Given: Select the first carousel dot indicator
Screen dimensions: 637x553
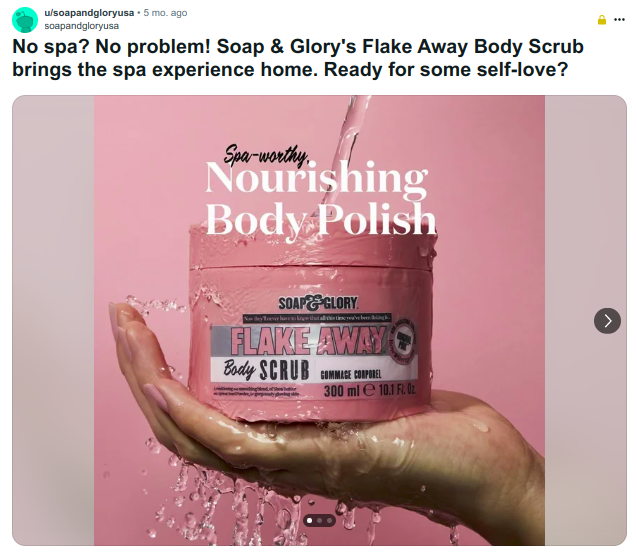Looking at the screenshot, I should 310,520.
